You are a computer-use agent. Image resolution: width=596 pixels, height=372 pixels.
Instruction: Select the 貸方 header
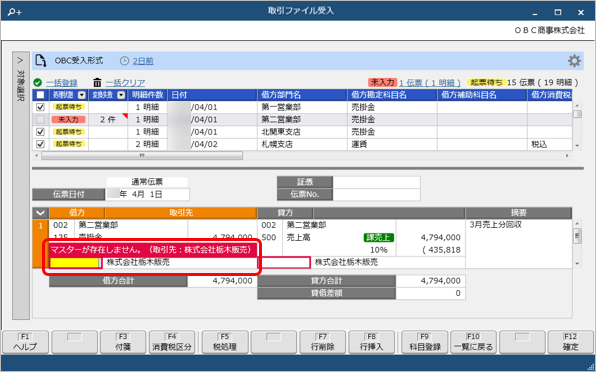click(x=285, y=213)
